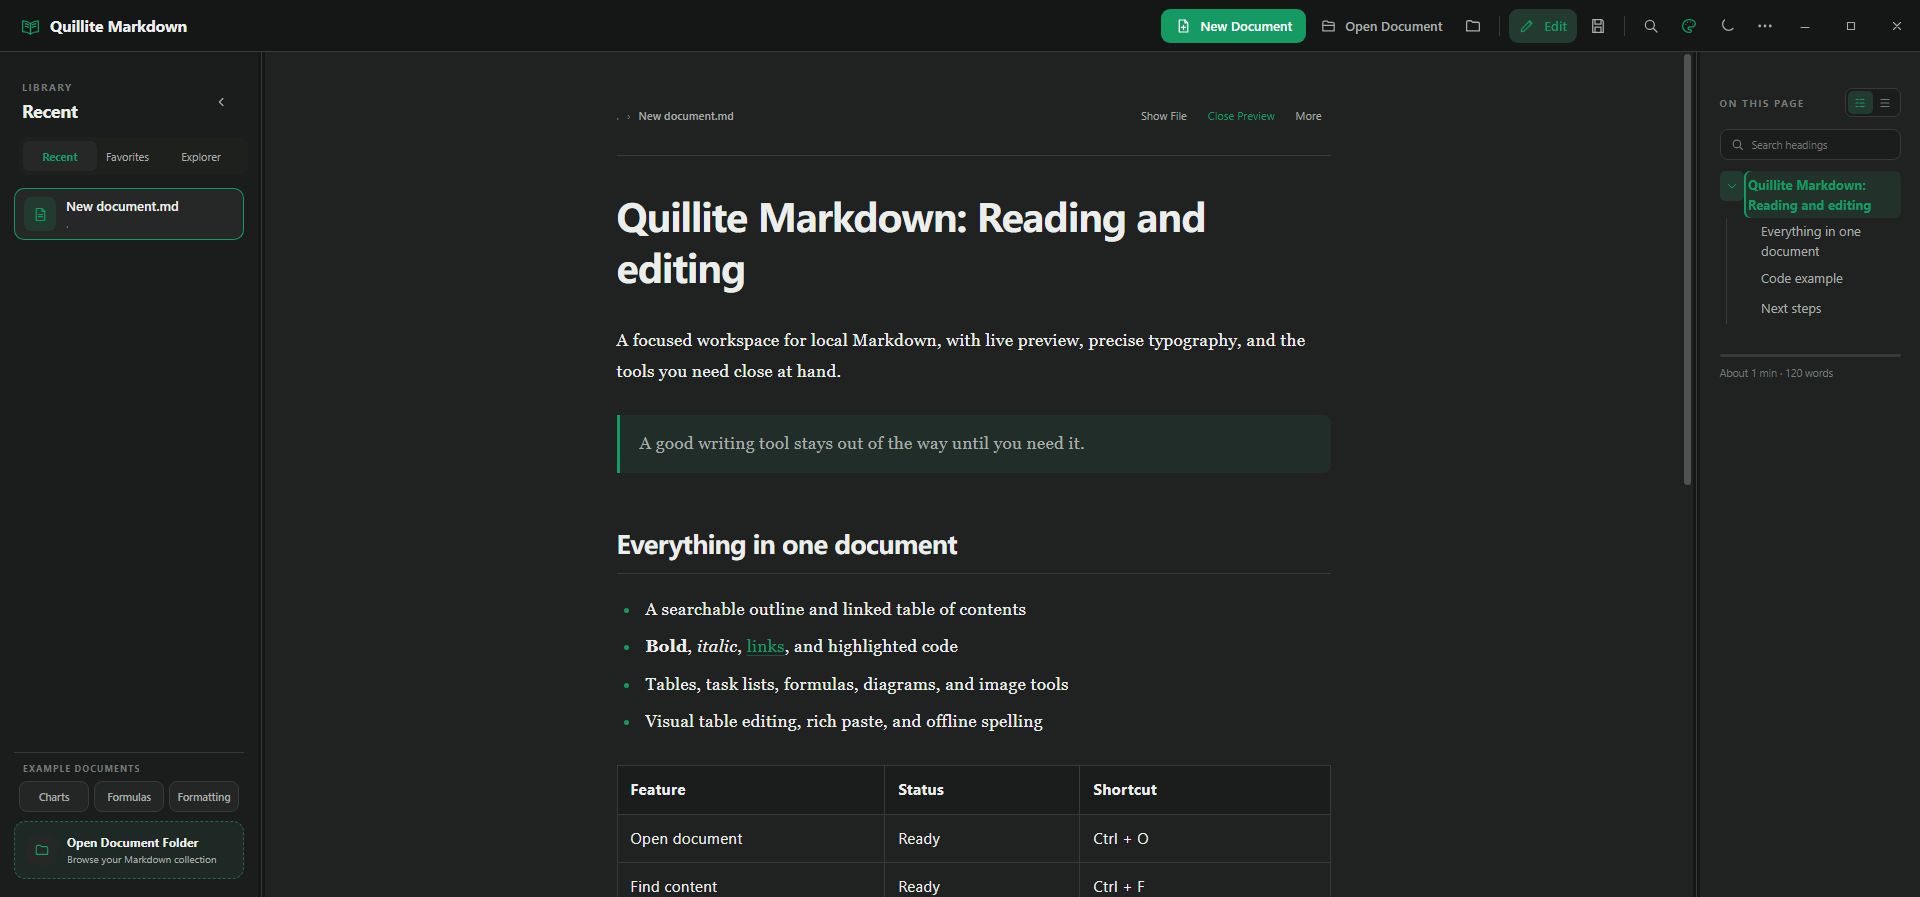Click the 'Open document' table cell
Image resolution: width=1920 pixels, height=897 pixels.
[x=751, y=839]
